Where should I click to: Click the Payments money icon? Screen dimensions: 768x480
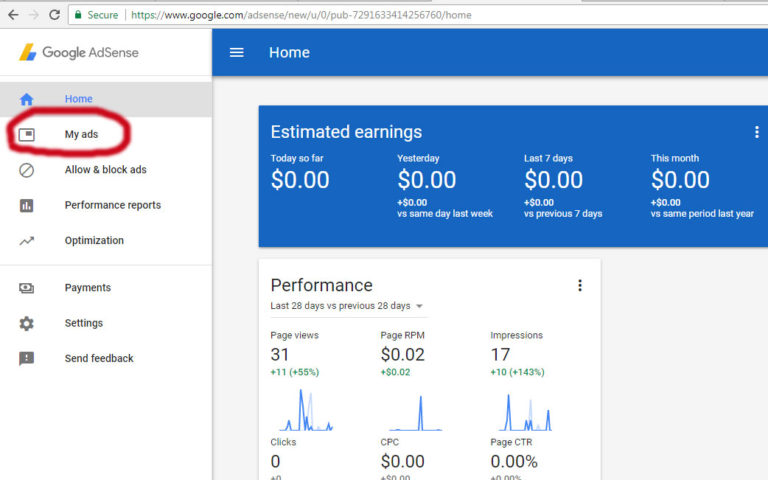tap(26, 288)
